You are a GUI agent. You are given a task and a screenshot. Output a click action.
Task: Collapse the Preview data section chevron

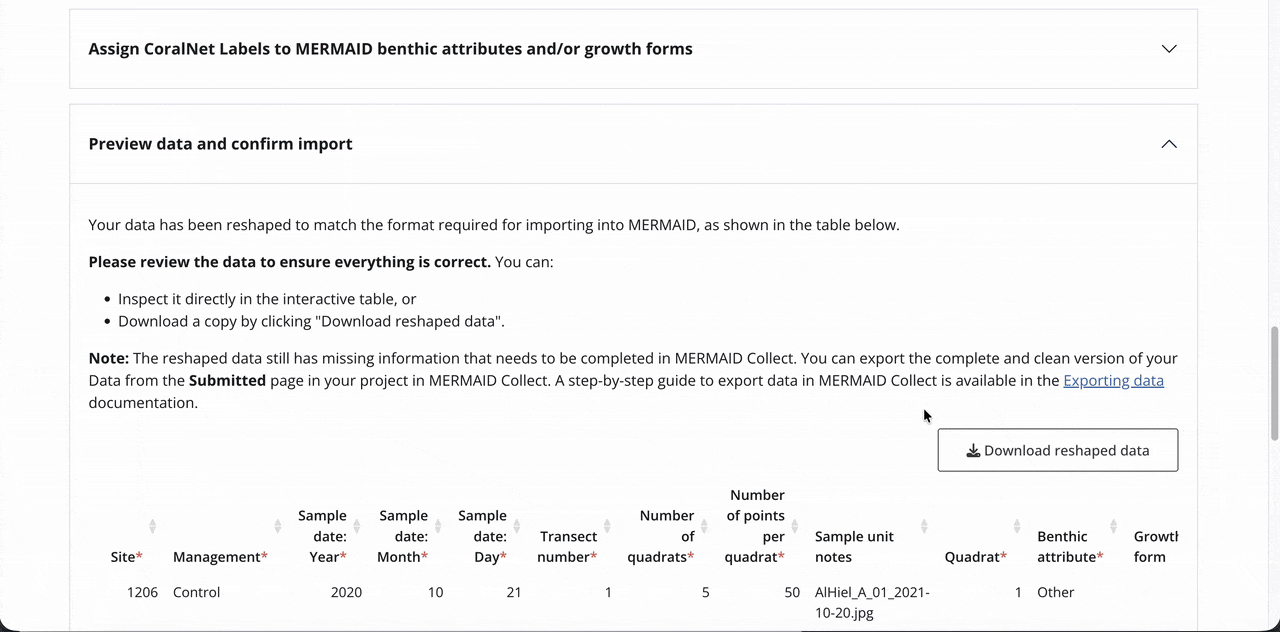click(1168, 144)
